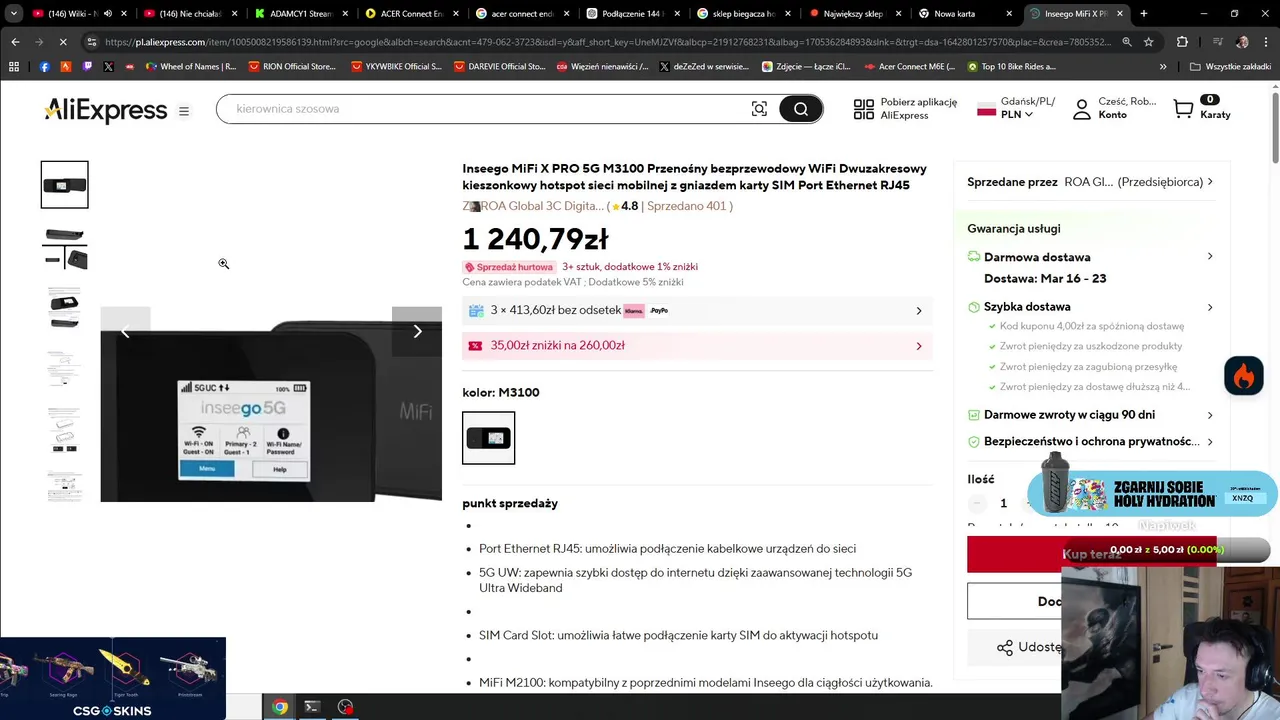Open image search camera icon
The width and height of the screenshot is (1280, 720).
(759, 109)
